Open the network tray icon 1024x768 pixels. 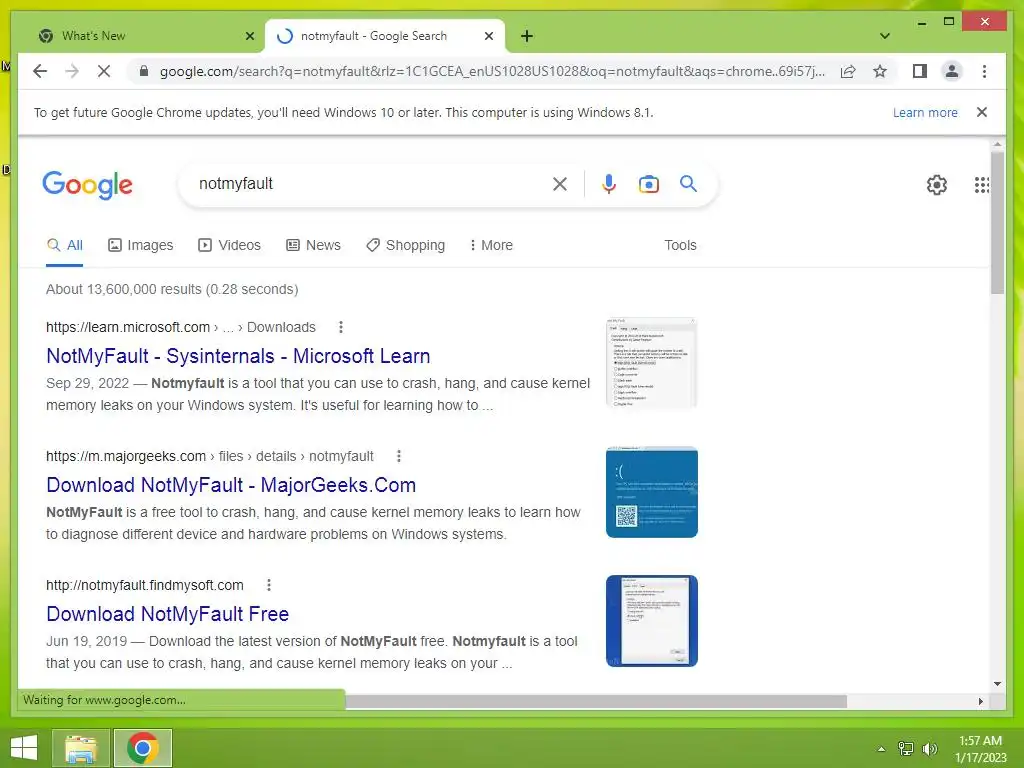[x=906, y=749]
